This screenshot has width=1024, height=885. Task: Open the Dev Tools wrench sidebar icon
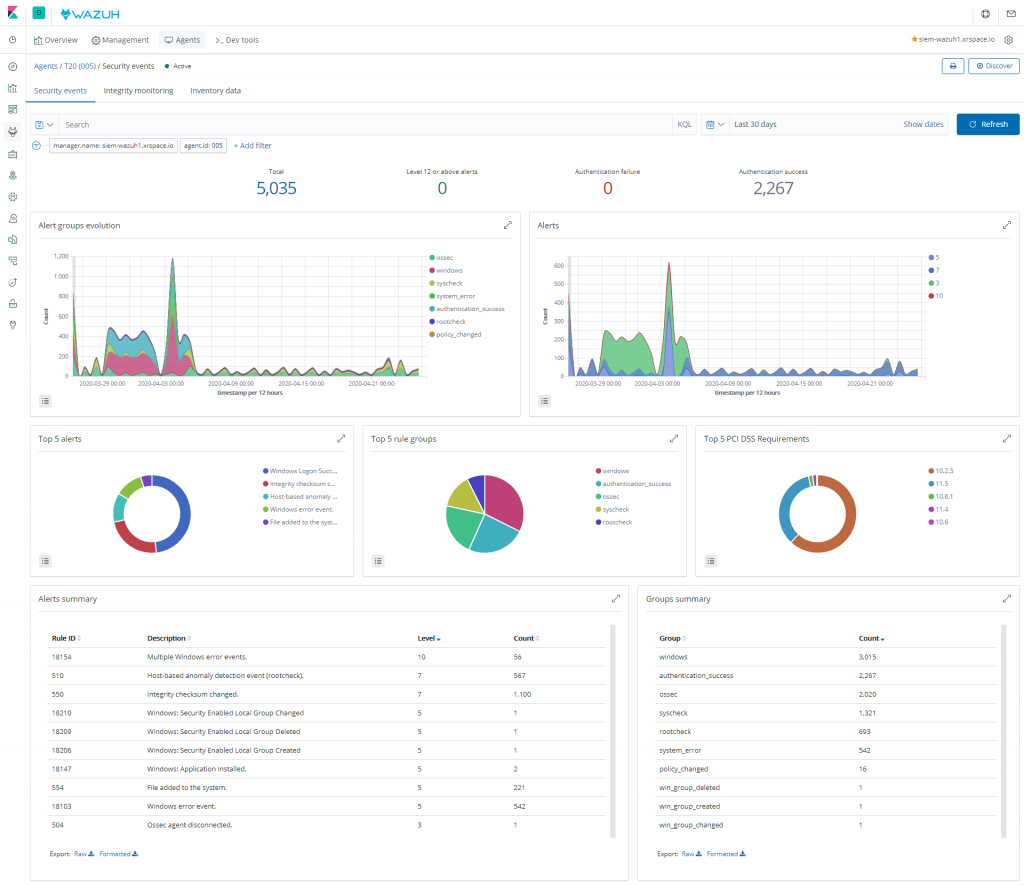pyautogui.click(x=12, y=325)
